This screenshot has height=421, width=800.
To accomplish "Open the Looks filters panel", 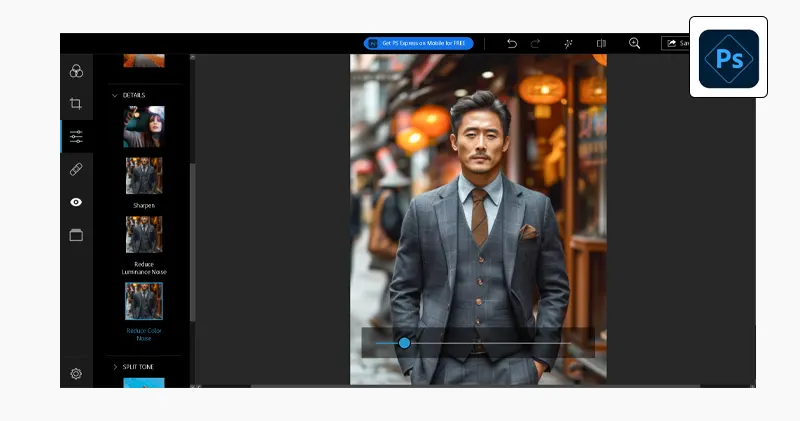I will 76,71.
